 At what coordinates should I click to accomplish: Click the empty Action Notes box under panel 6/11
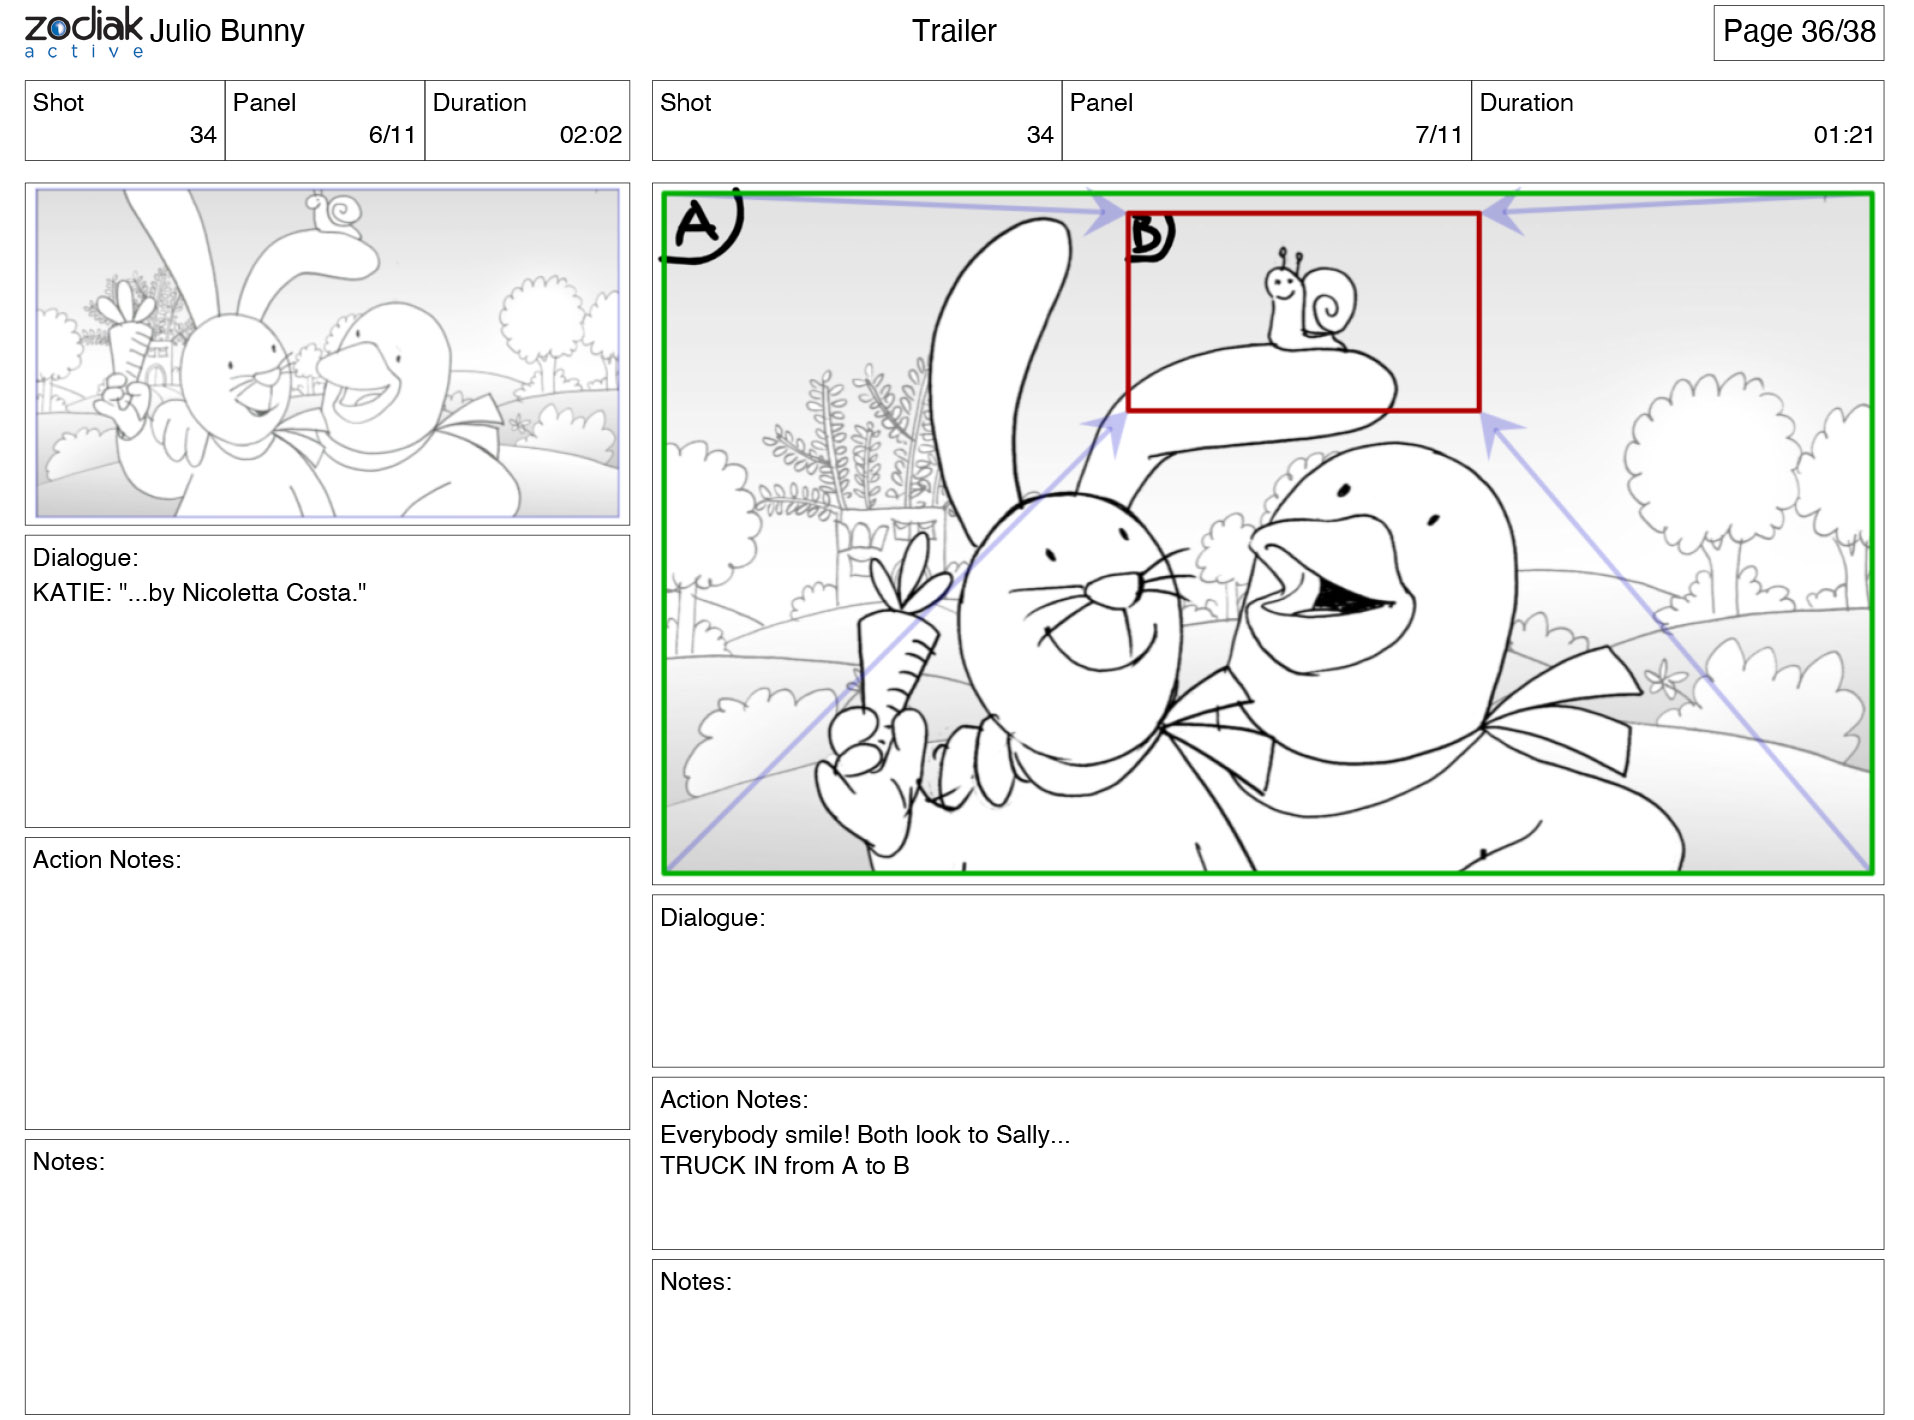[x=327, y=983]
